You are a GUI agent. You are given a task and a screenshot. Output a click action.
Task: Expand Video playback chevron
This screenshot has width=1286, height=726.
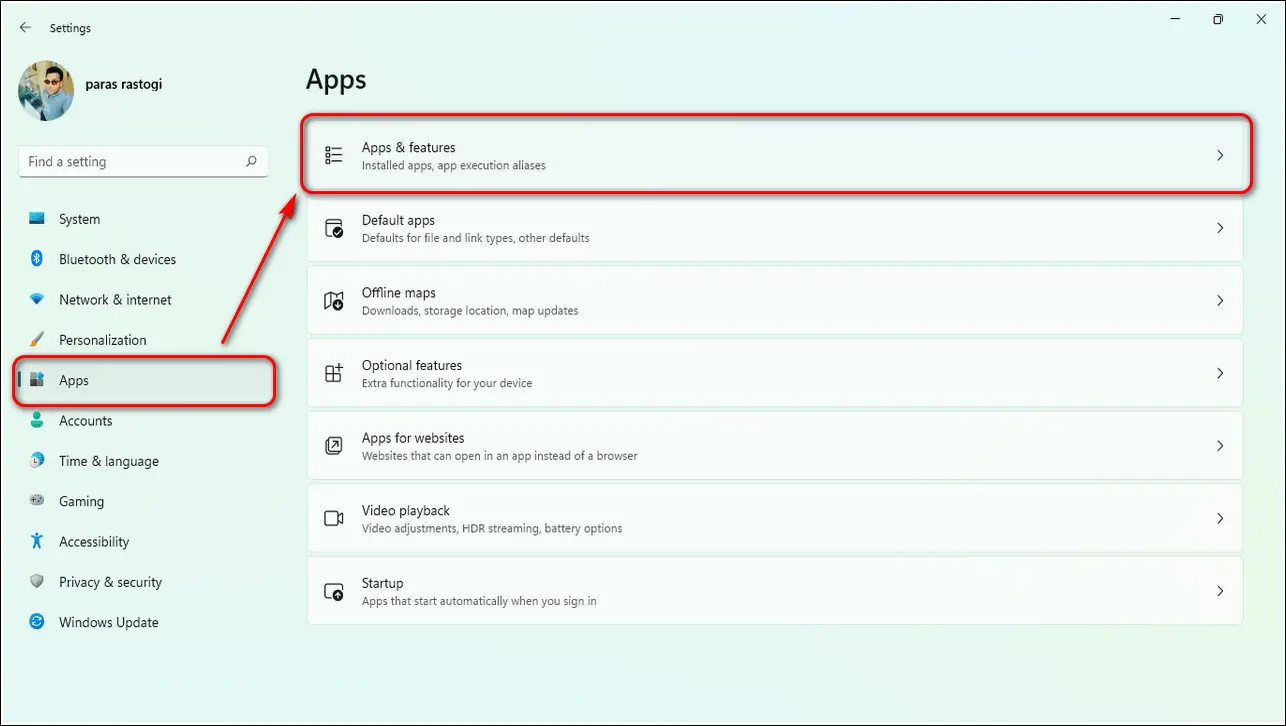coord(1220,518)
